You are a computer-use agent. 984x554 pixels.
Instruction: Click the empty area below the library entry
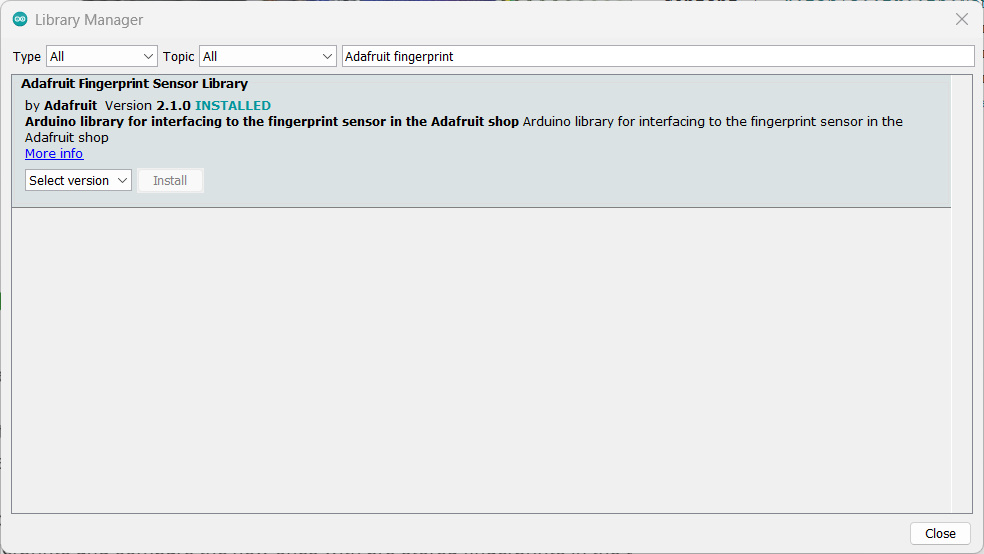[x=480, y=360]
